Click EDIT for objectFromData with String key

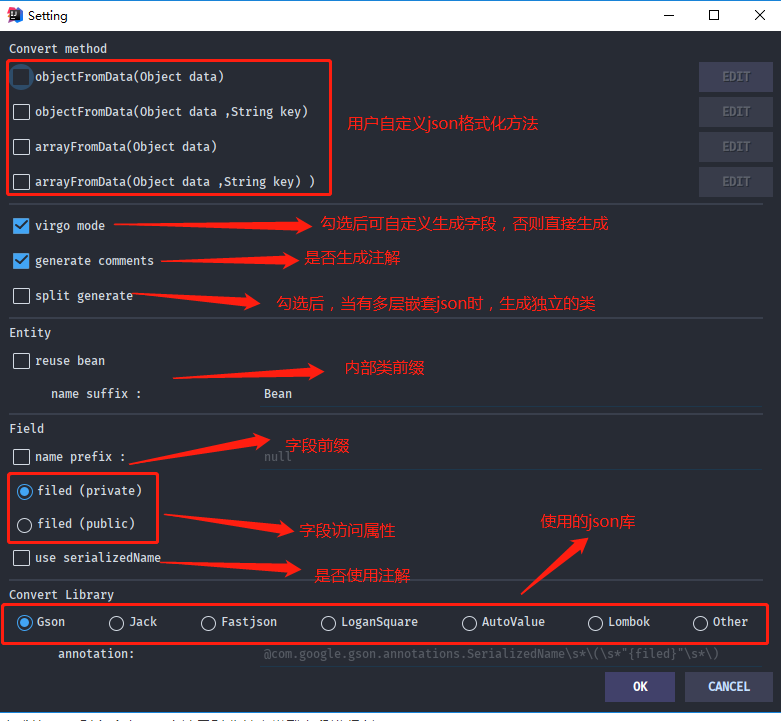coord(736,112)
